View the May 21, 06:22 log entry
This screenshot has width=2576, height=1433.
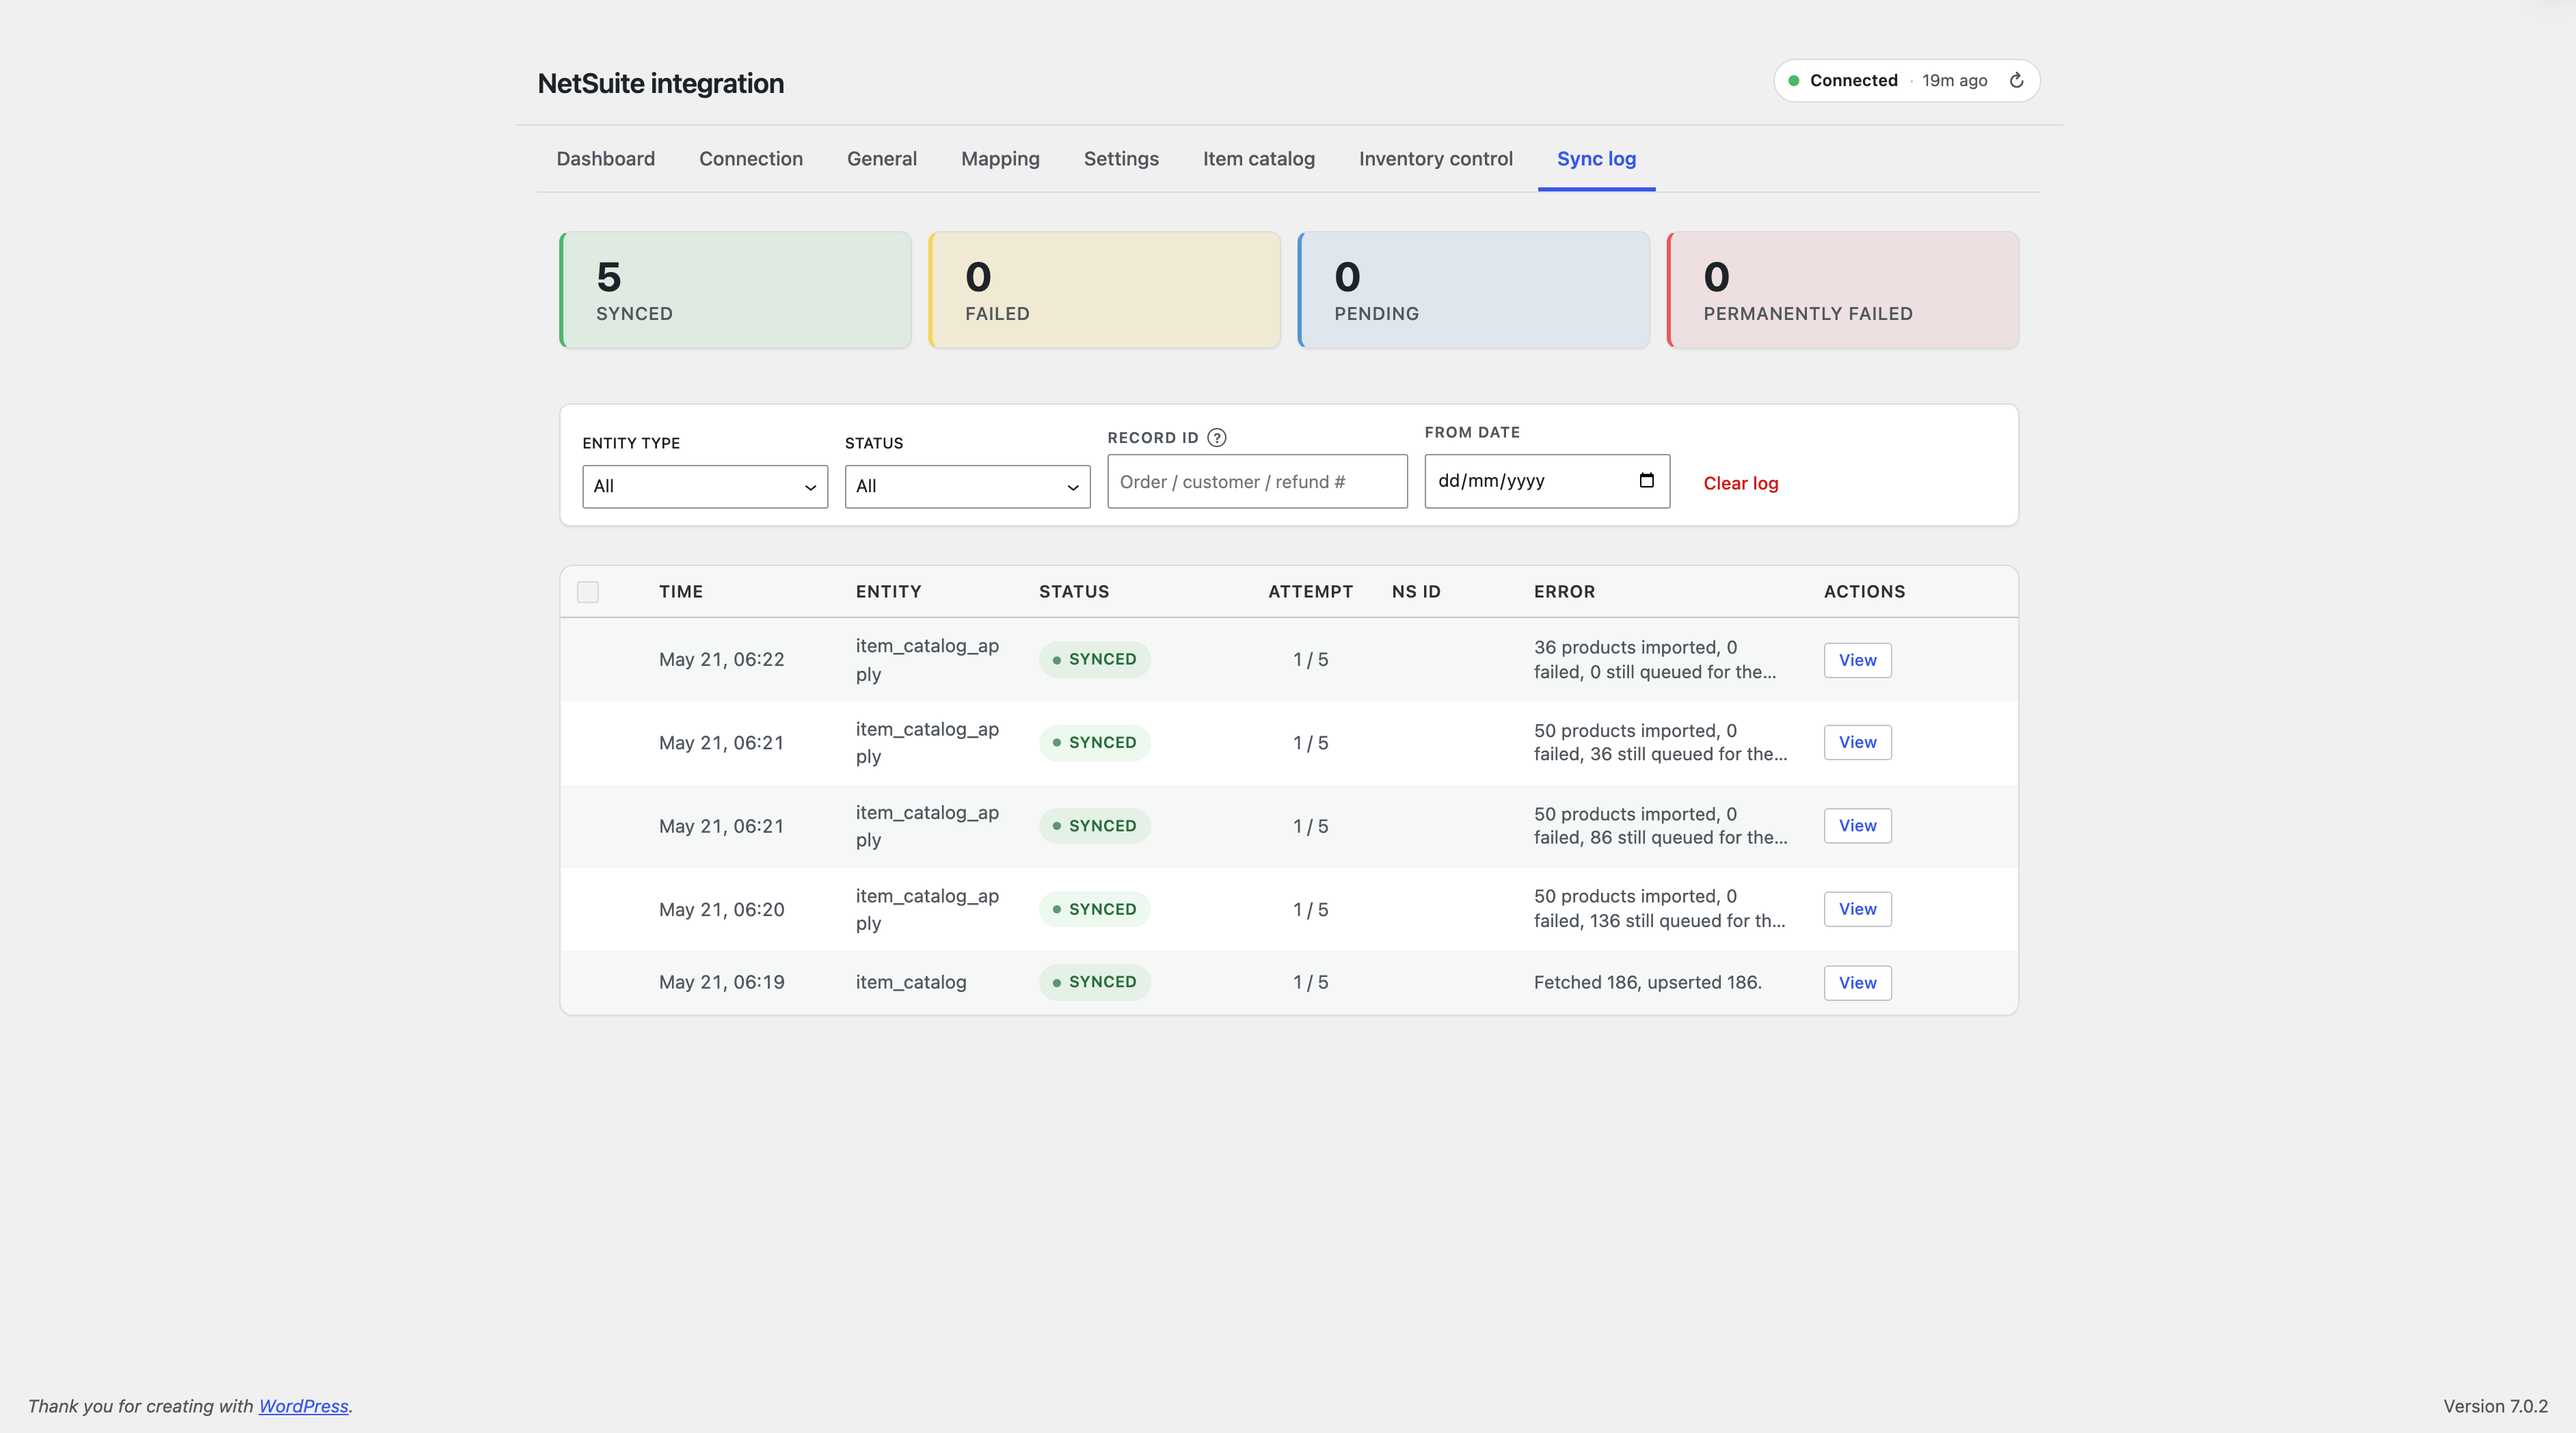[1857, 660]
